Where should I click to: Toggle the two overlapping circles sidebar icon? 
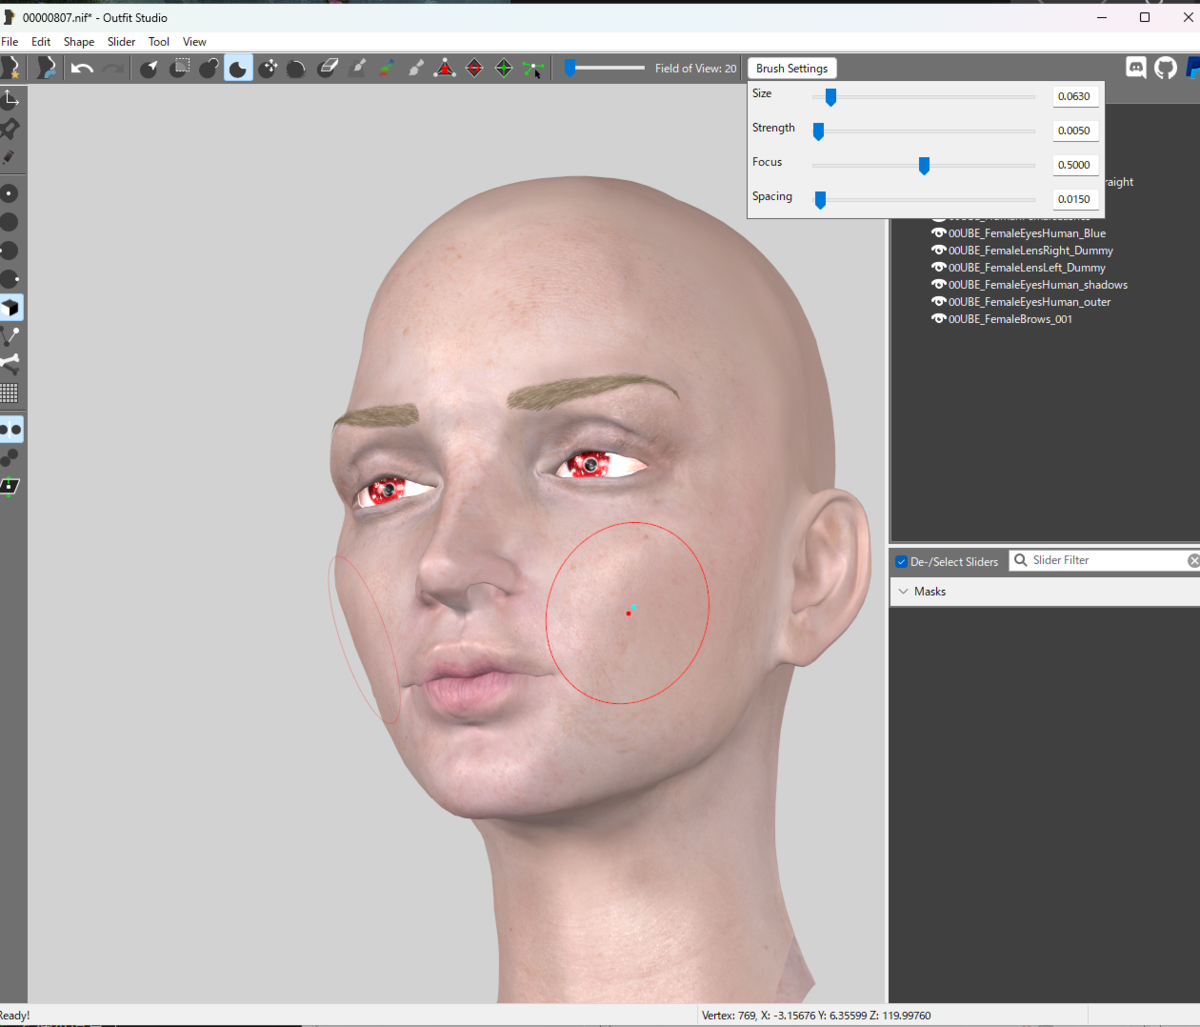click(11, 458)
